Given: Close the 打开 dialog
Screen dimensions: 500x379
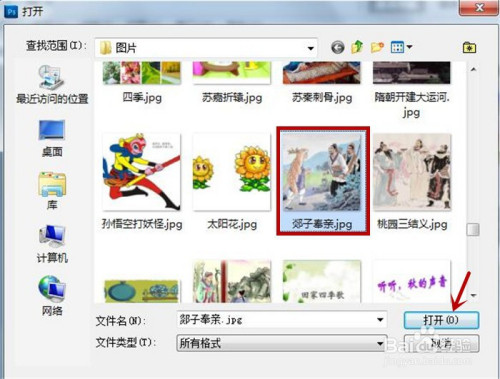Looking at the screenshot, I should click(479, 8).
